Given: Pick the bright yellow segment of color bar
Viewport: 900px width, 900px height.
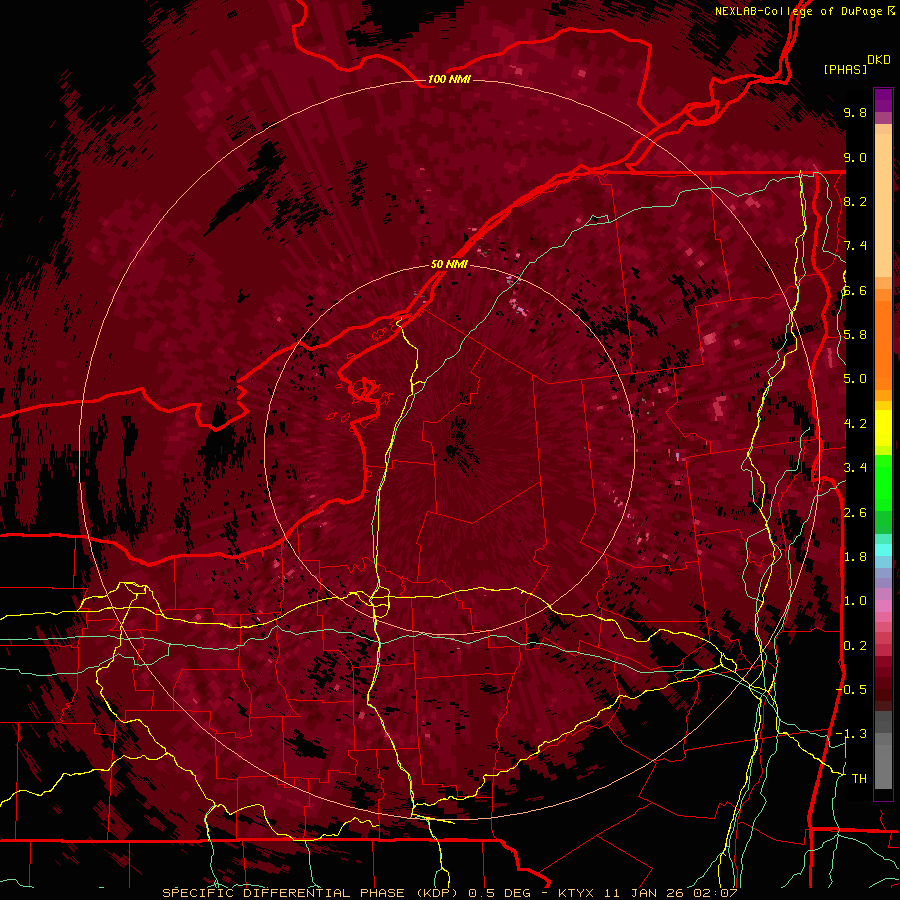Looking at the screenshot, I should point(883,428).
